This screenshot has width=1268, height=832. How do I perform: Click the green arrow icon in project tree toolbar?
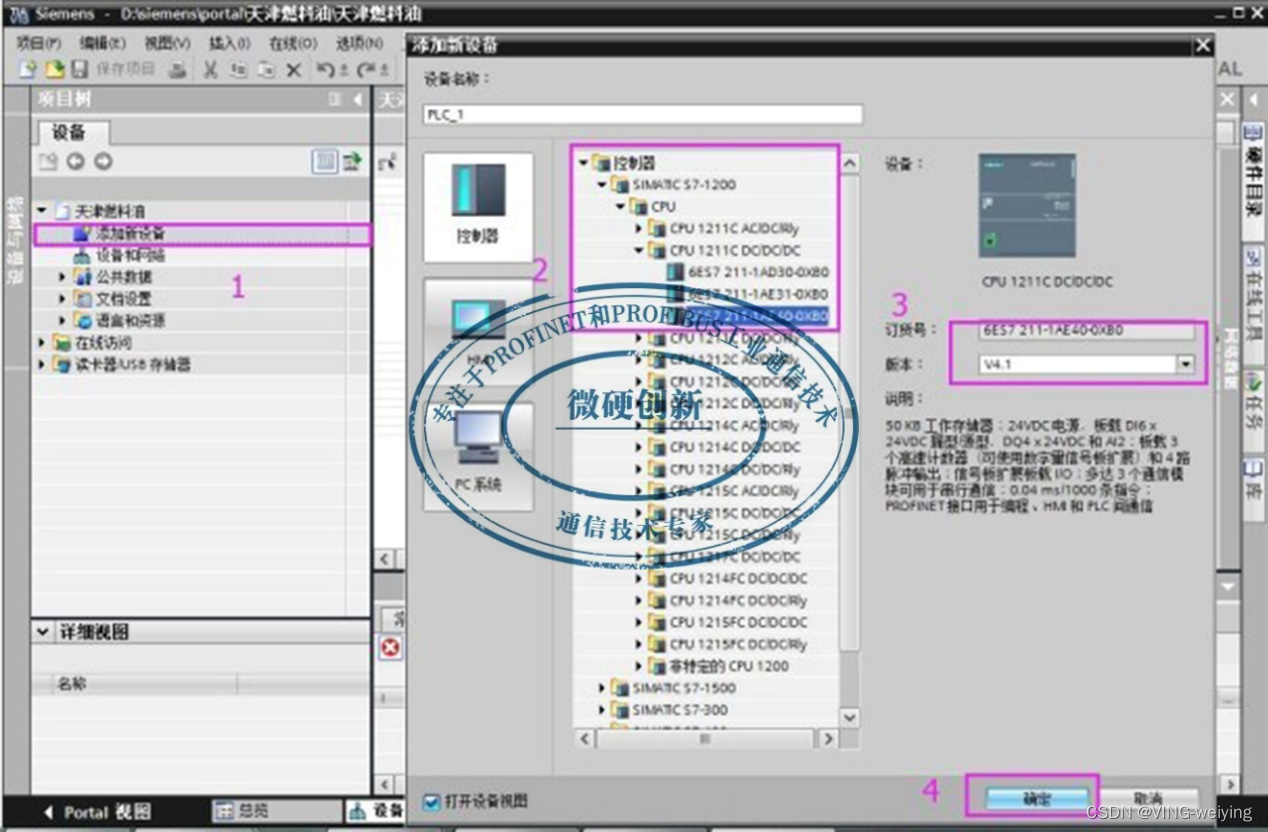click(352, 161)
